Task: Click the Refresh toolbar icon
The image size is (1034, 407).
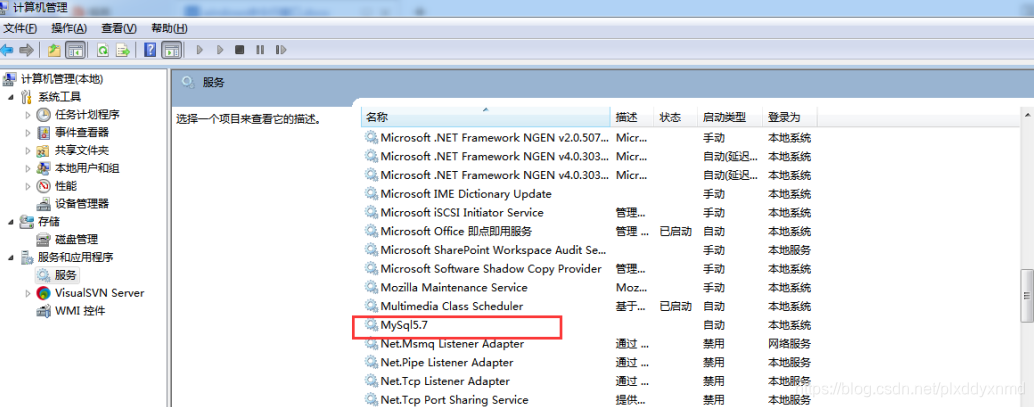Action: (x=103, y=50)
